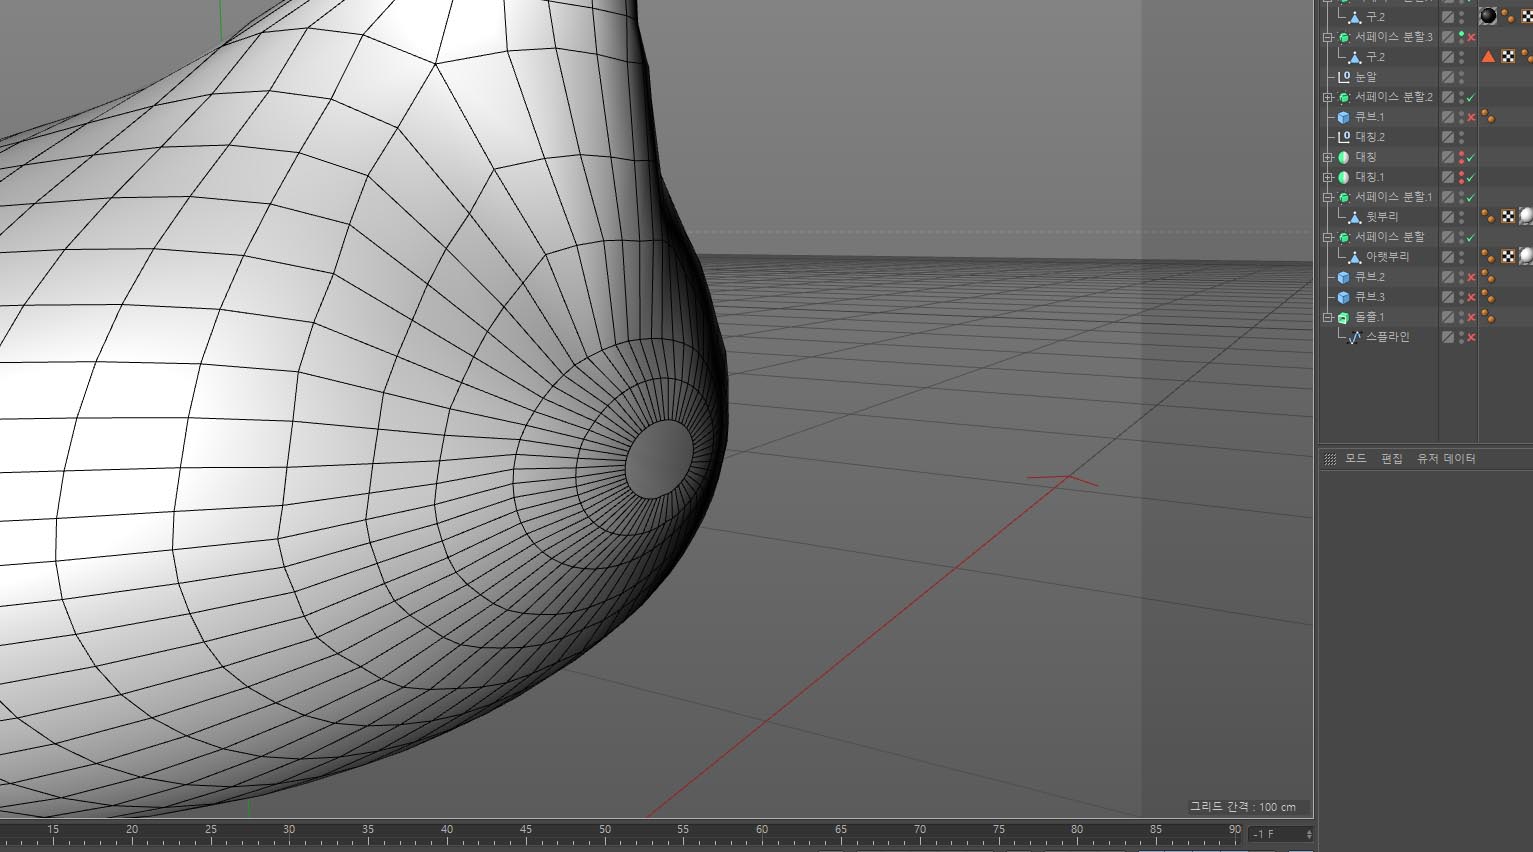Select the 큐브.2 cube icon
The image size is (1533, 852).
[1344, 277]
